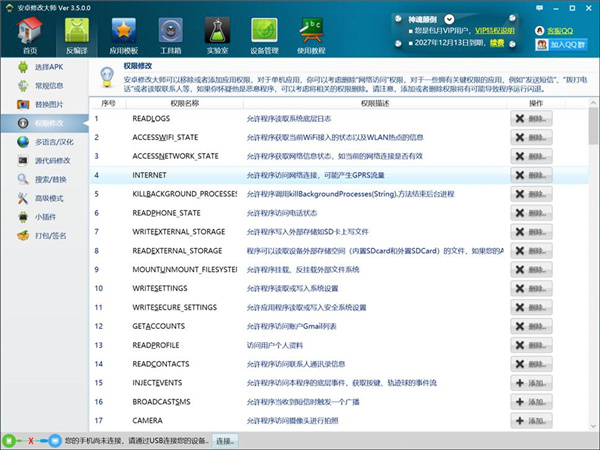
Task: Click the 选择APK sidebar item
Action: click(x=44, y=67)
